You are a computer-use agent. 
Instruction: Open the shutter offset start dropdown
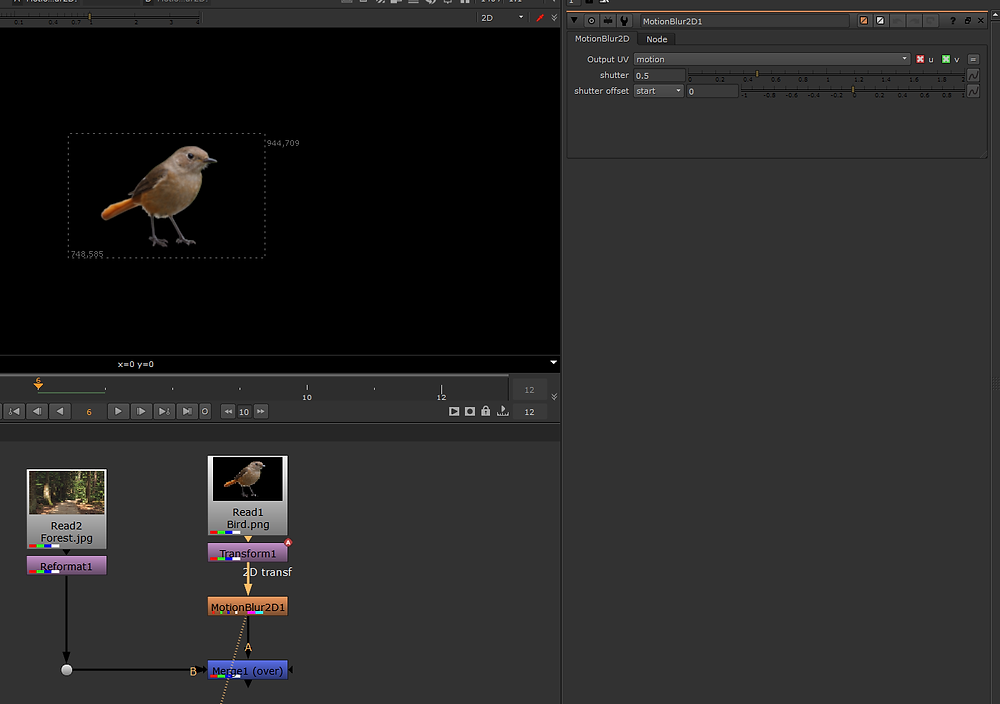[658, 91]
